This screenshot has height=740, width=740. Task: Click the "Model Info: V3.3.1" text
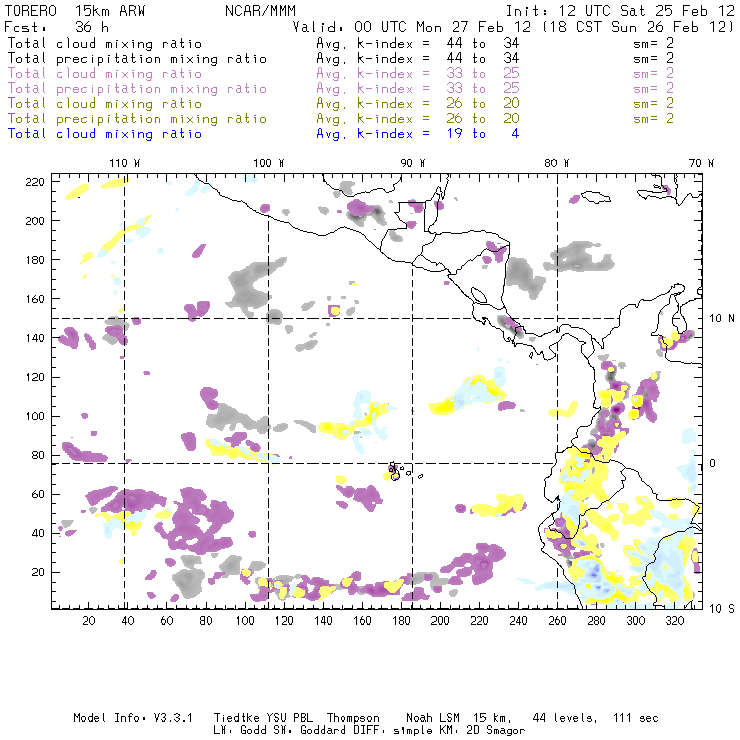coord(133,718)
